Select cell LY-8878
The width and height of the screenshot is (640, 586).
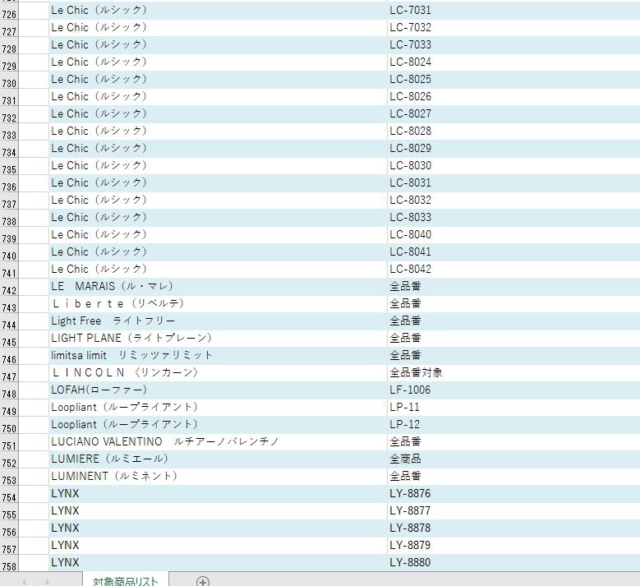coord(513,528)
